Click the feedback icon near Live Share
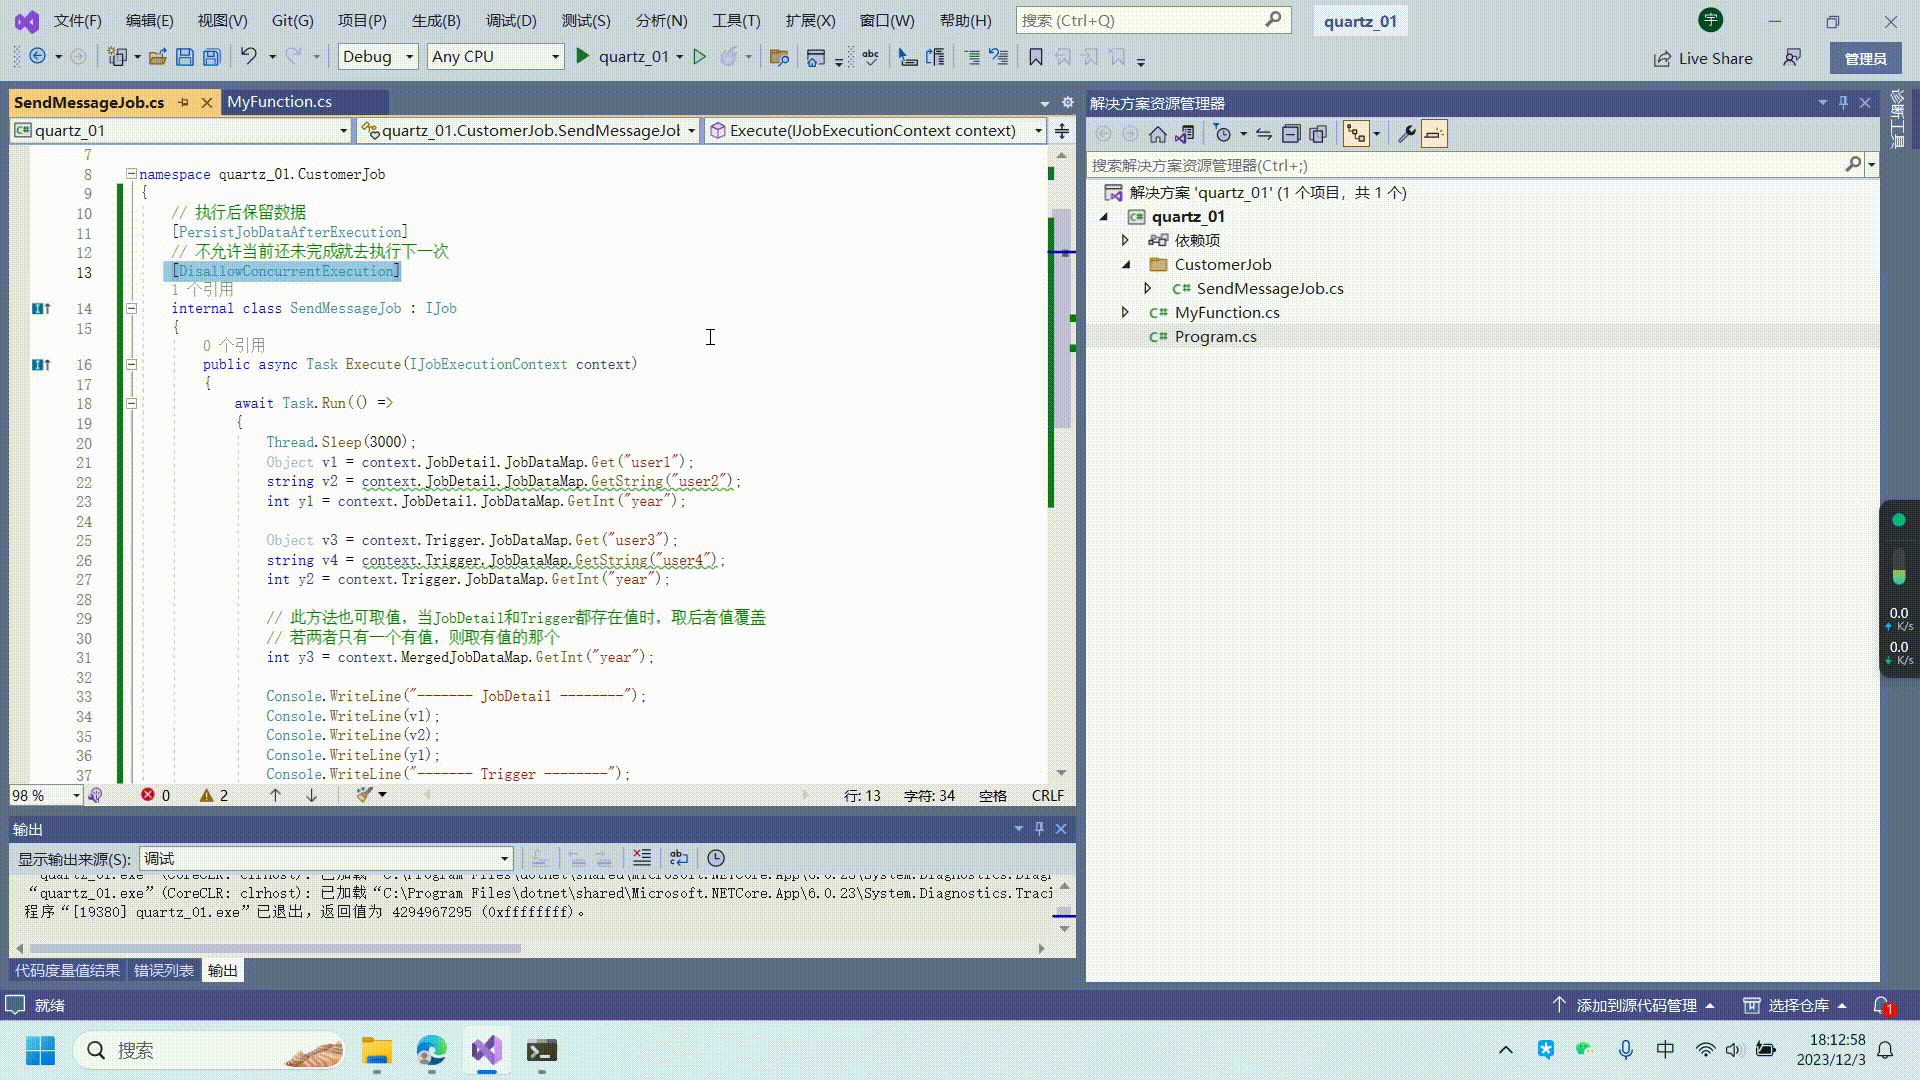Viewport: 1920px width, 1080px height. [x=1792, y=58]
